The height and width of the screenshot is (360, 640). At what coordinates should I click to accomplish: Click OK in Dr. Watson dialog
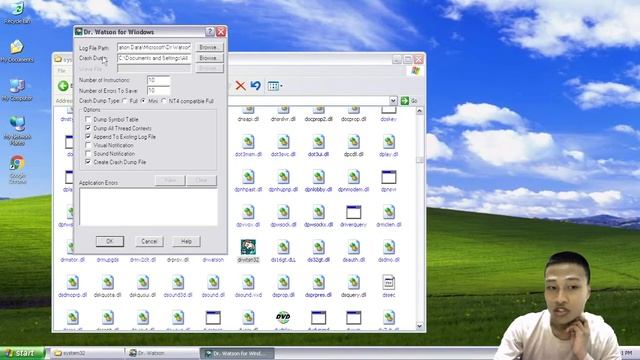pyautogui.click(x=110, y=241)
